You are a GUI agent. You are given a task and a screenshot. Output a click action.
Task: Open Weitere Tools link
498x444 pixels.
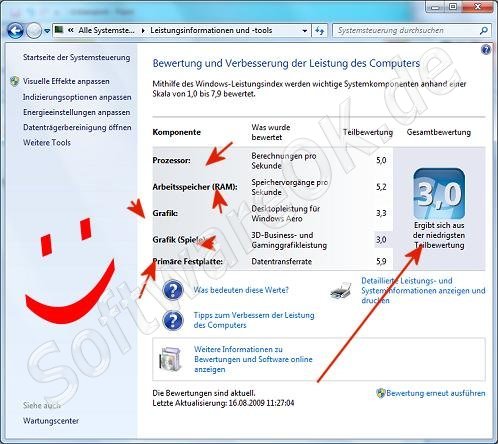coord(47,143)
